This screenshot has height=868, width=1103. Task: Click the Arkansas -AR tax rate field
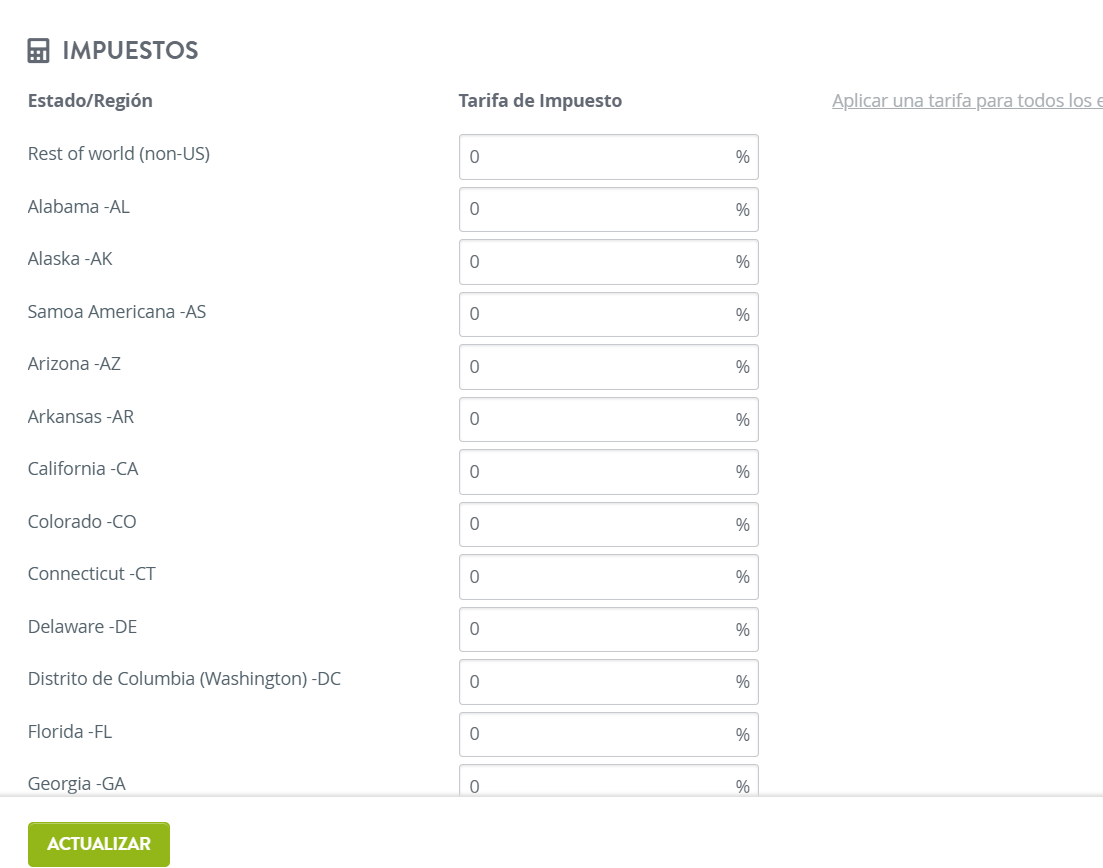point(608,419)
